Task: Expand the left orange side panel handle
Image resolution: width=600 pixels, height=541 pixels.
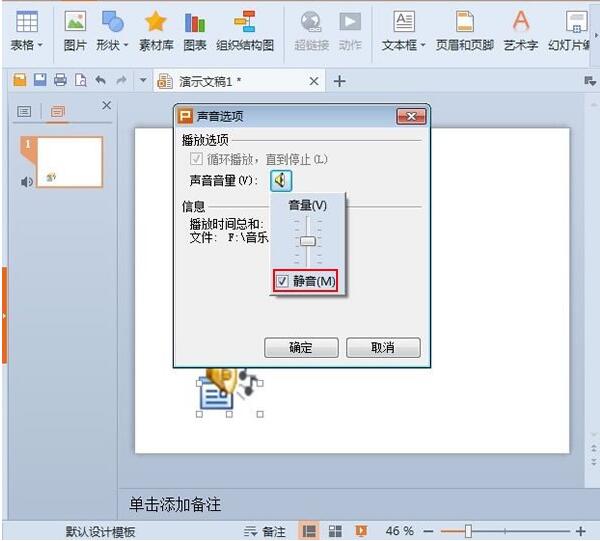Action: pos(4,315)
